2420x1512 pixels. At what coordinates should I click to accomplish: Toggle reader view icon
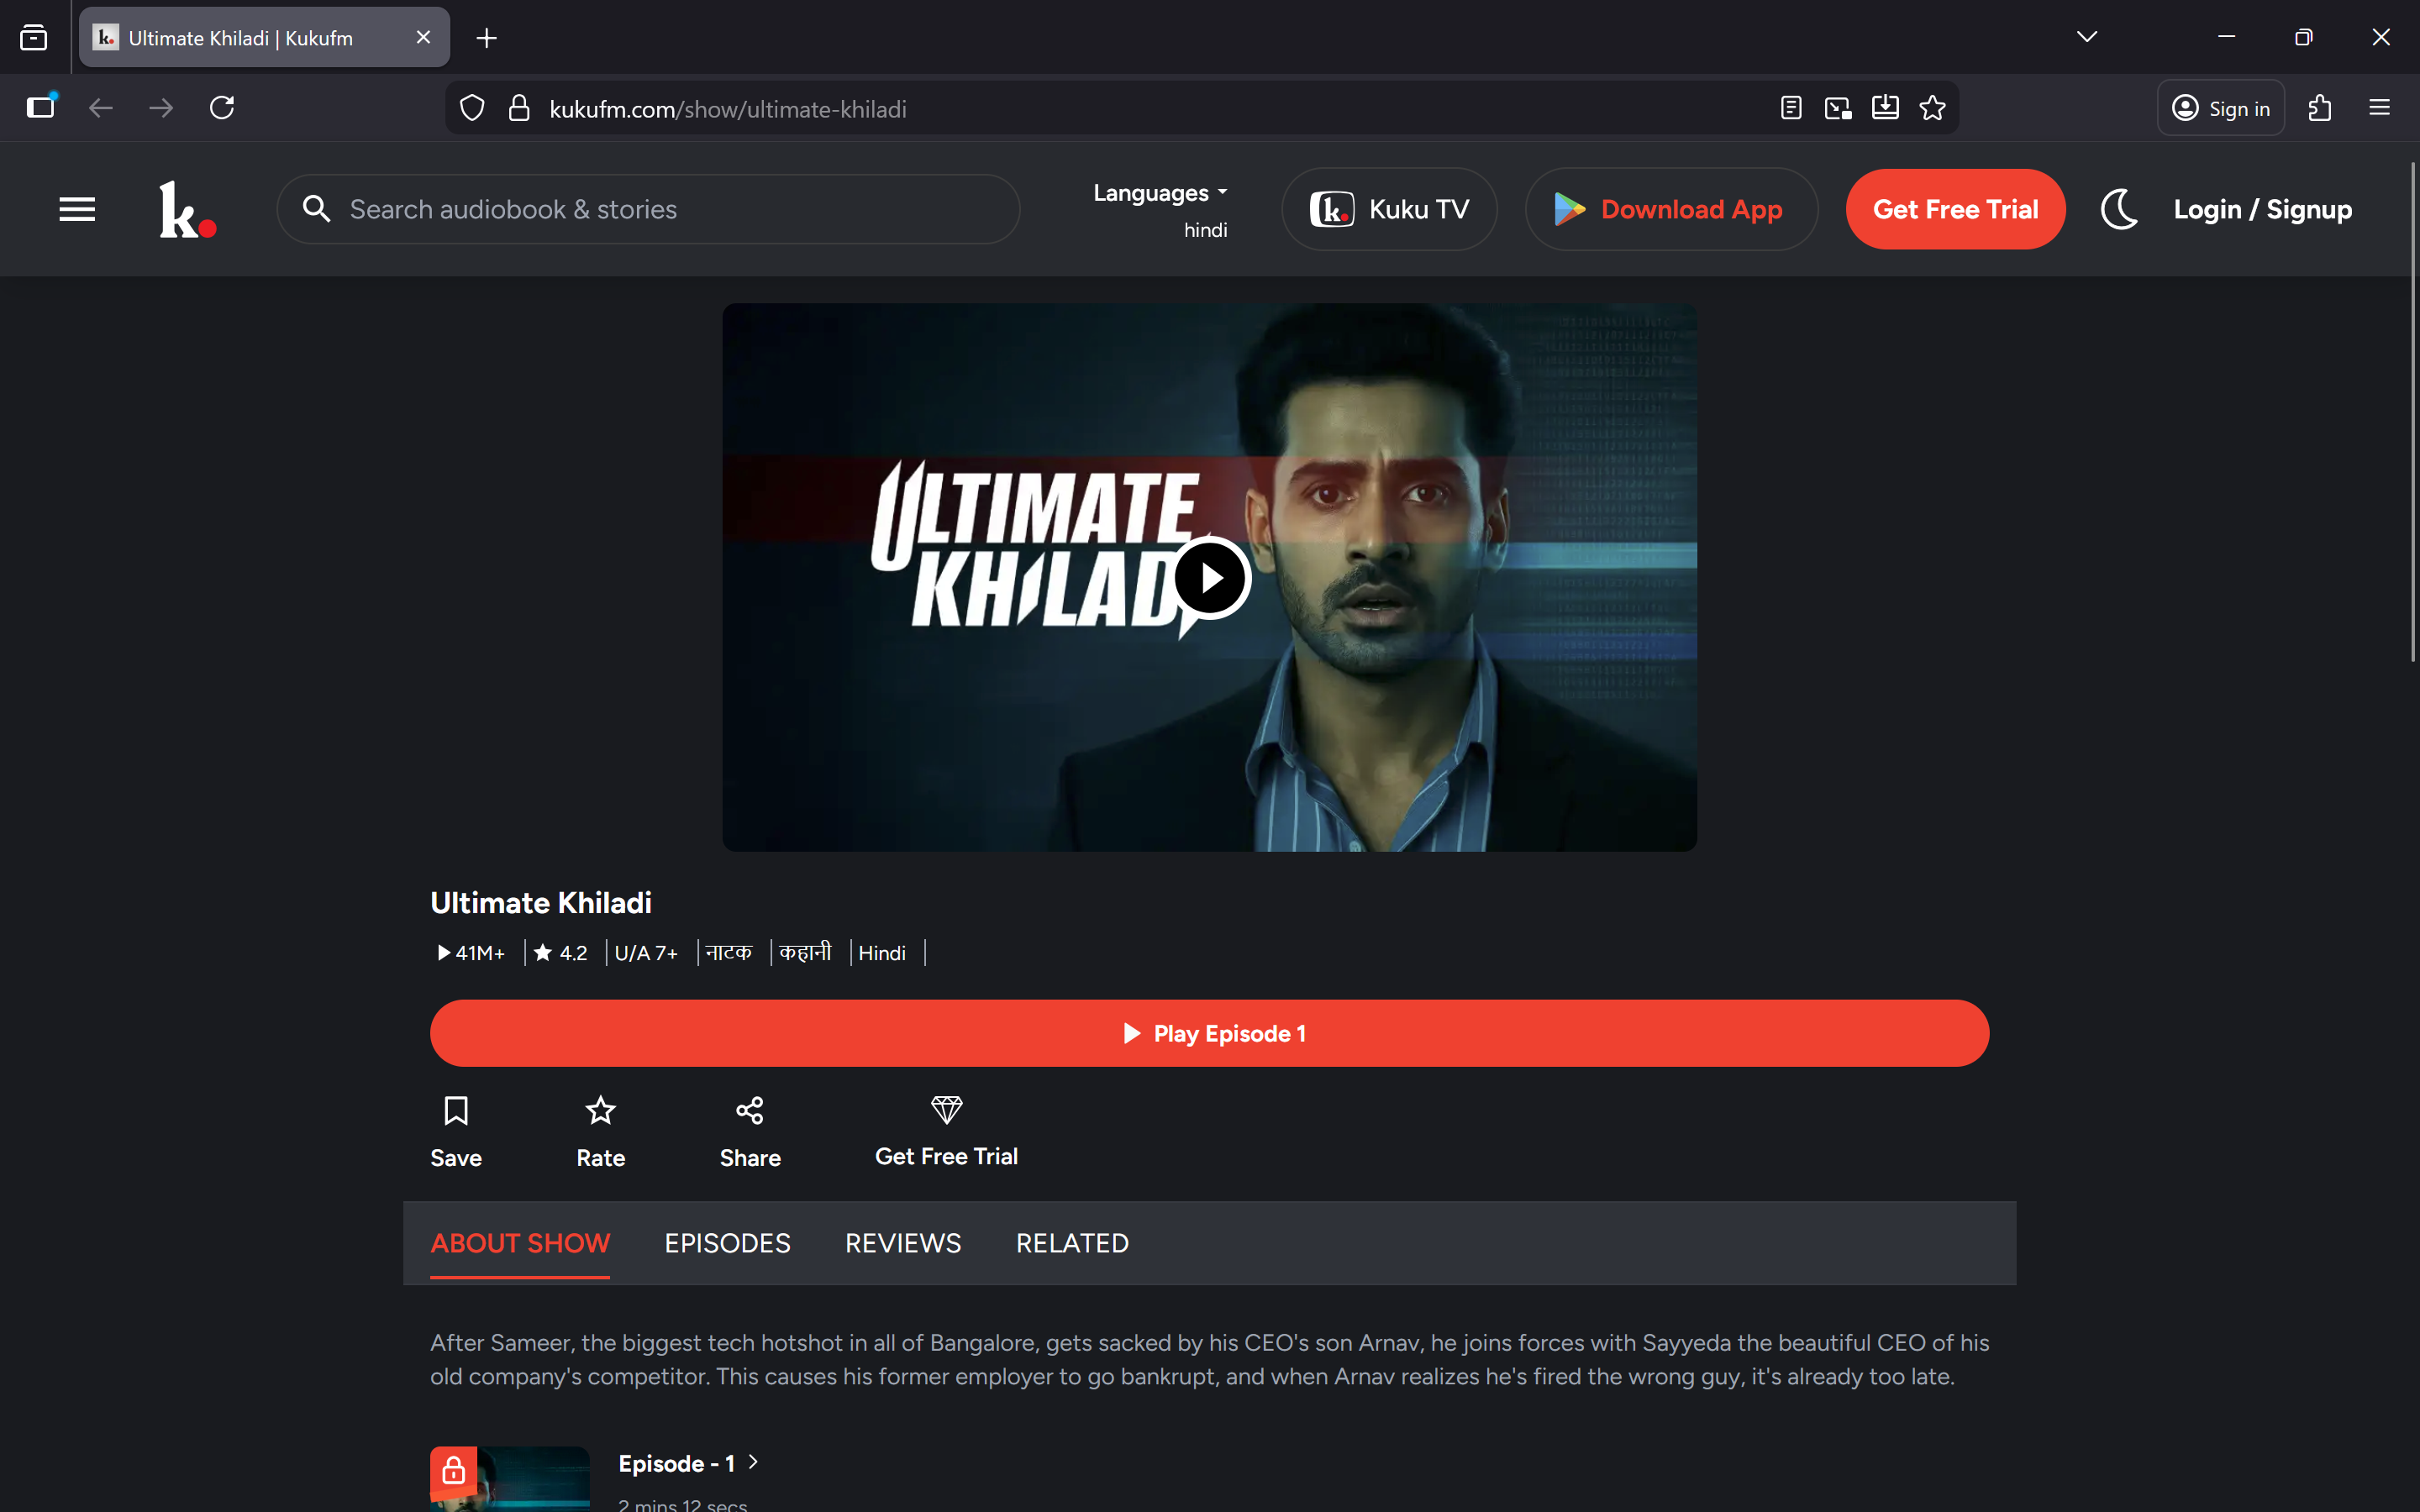[1791, 108]
